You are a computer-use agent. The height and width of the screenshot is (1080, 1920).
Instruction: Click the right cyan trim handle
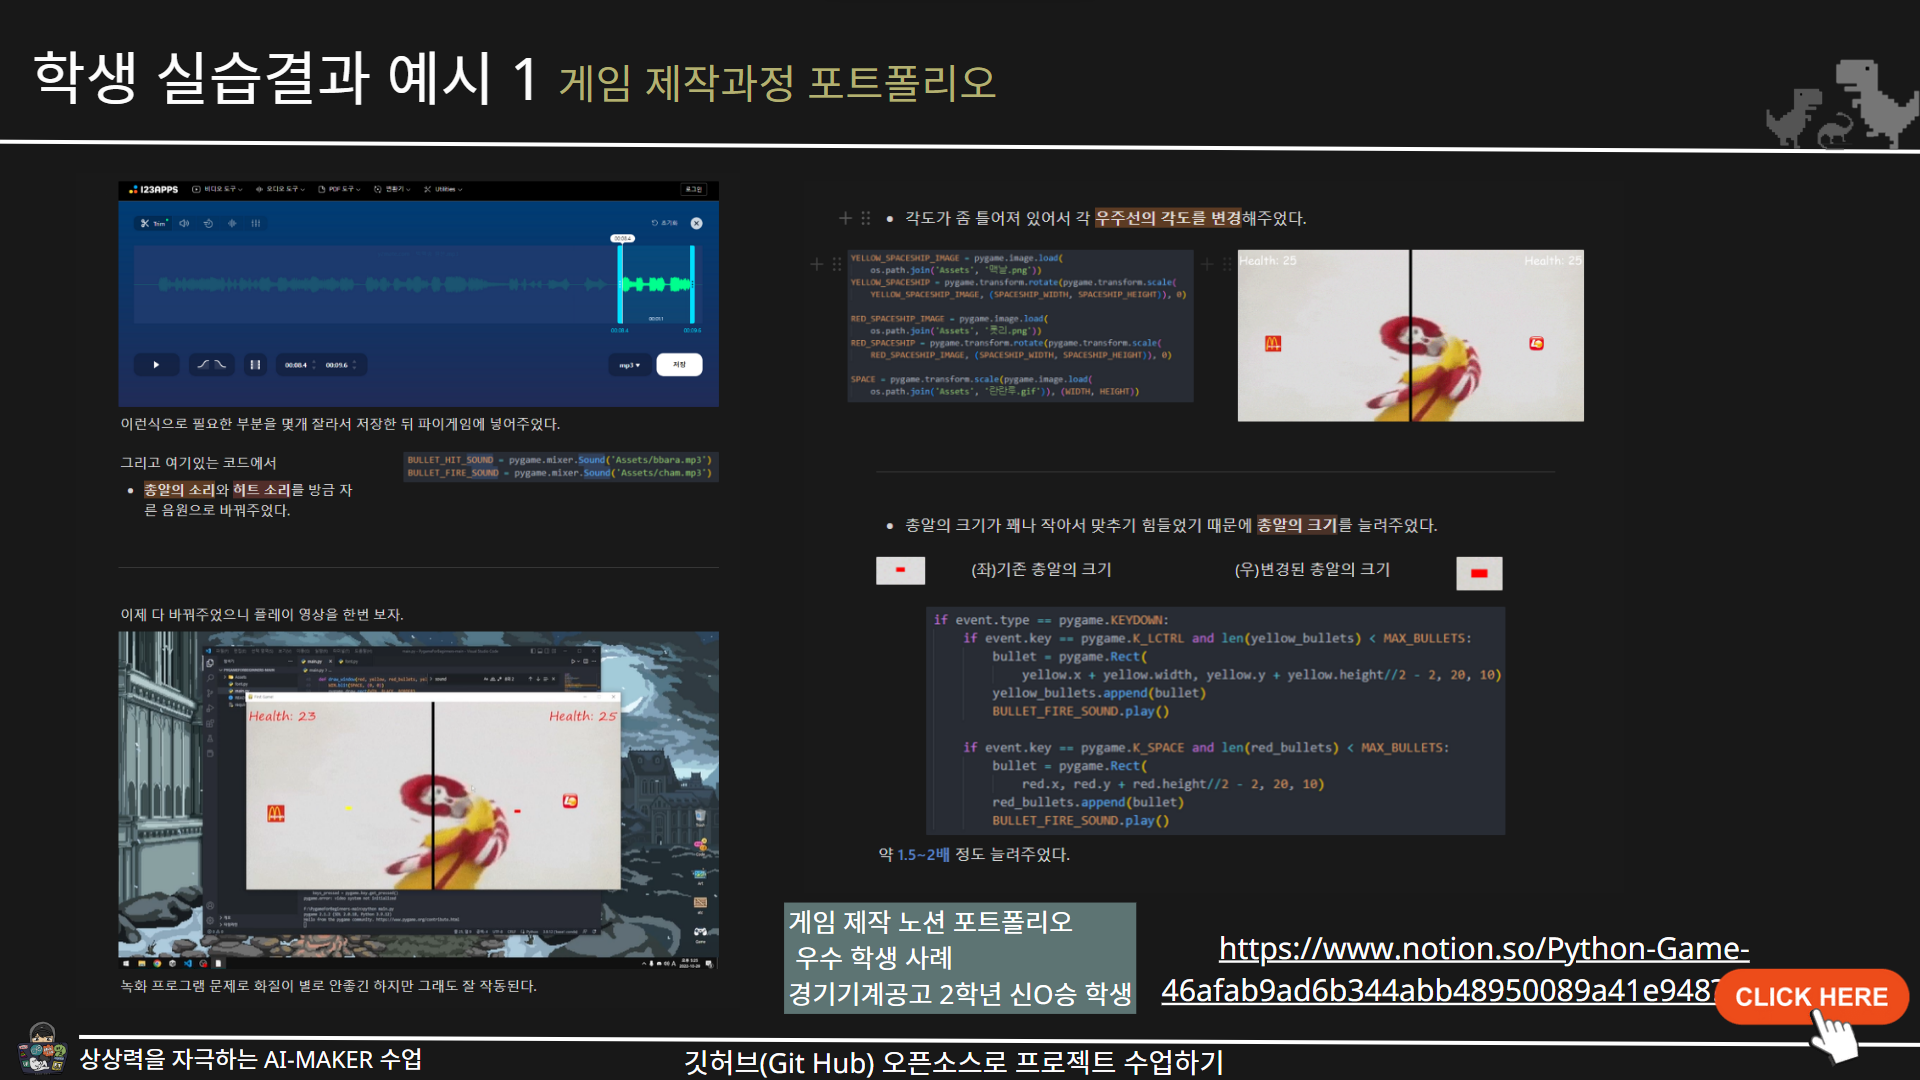pyautogui.click(x=692, y=284)
